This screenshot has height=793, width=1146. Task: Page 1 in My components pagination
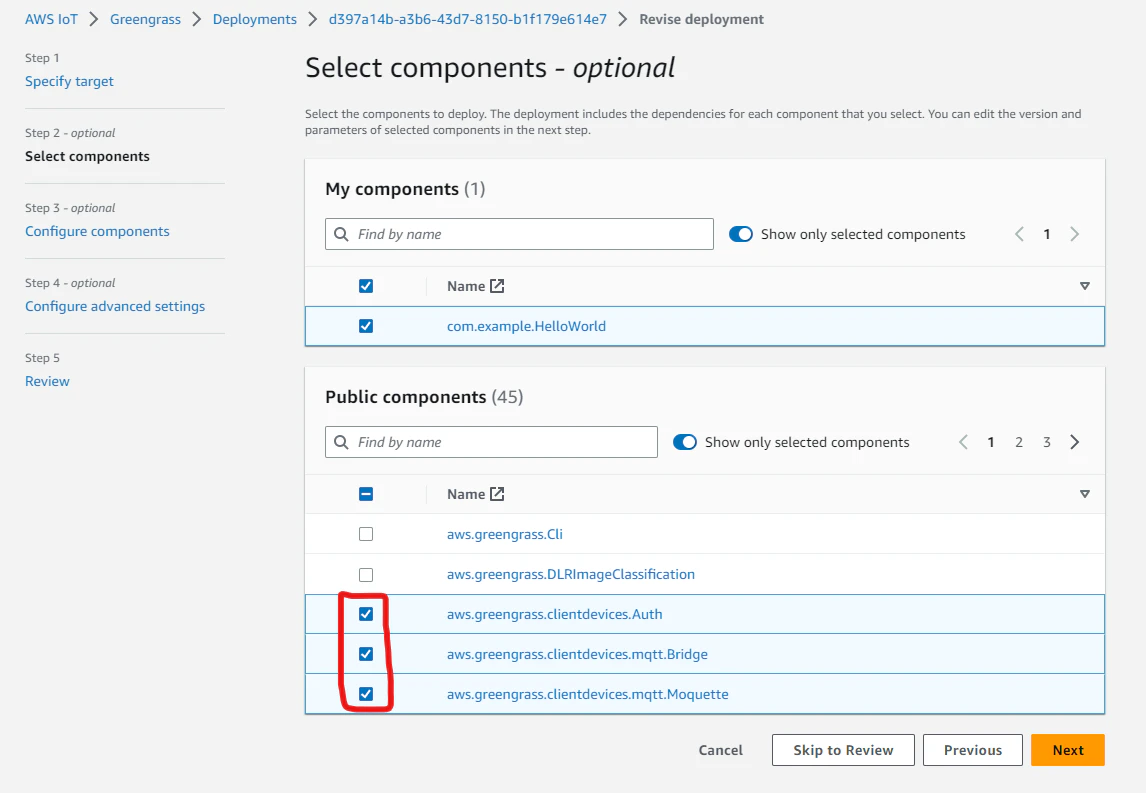(x=1047, y=234)
